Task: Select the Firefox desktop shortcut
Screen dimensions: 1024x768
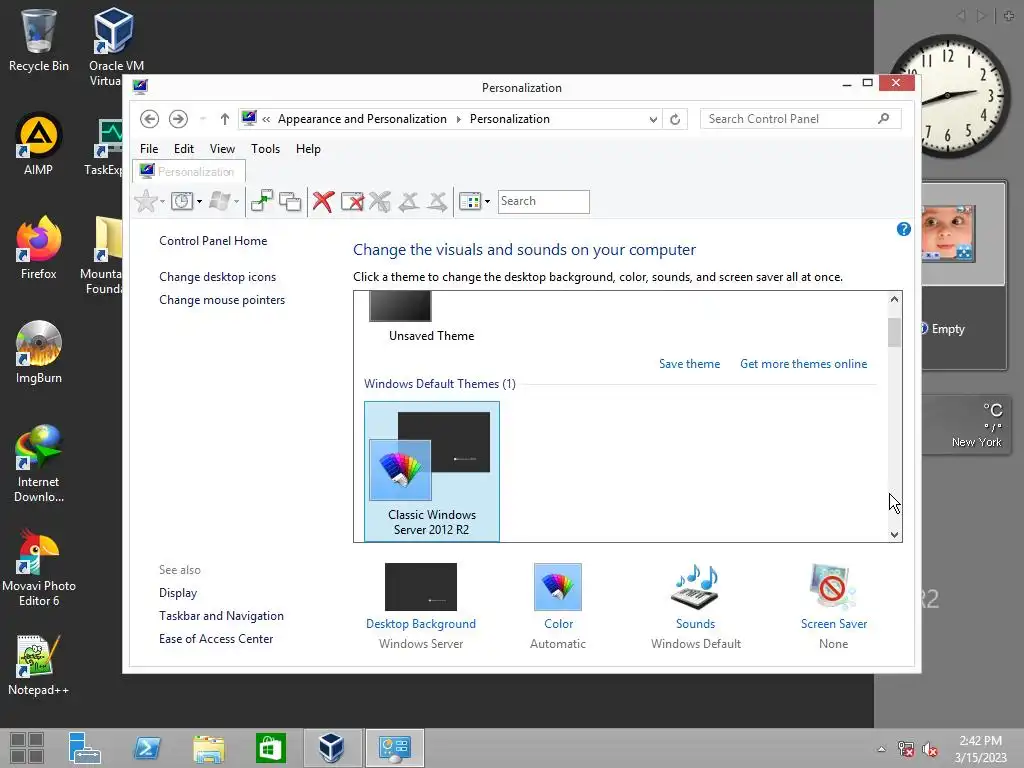Action: point(39,248)
